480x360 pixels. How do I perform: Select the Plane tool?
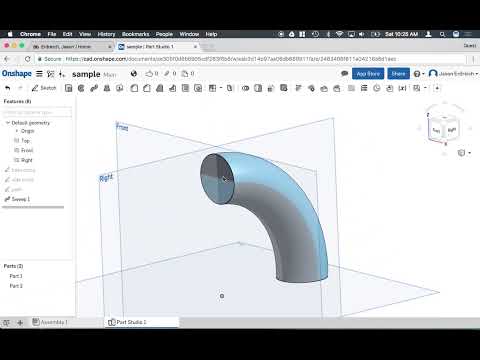tap(417, 88)
